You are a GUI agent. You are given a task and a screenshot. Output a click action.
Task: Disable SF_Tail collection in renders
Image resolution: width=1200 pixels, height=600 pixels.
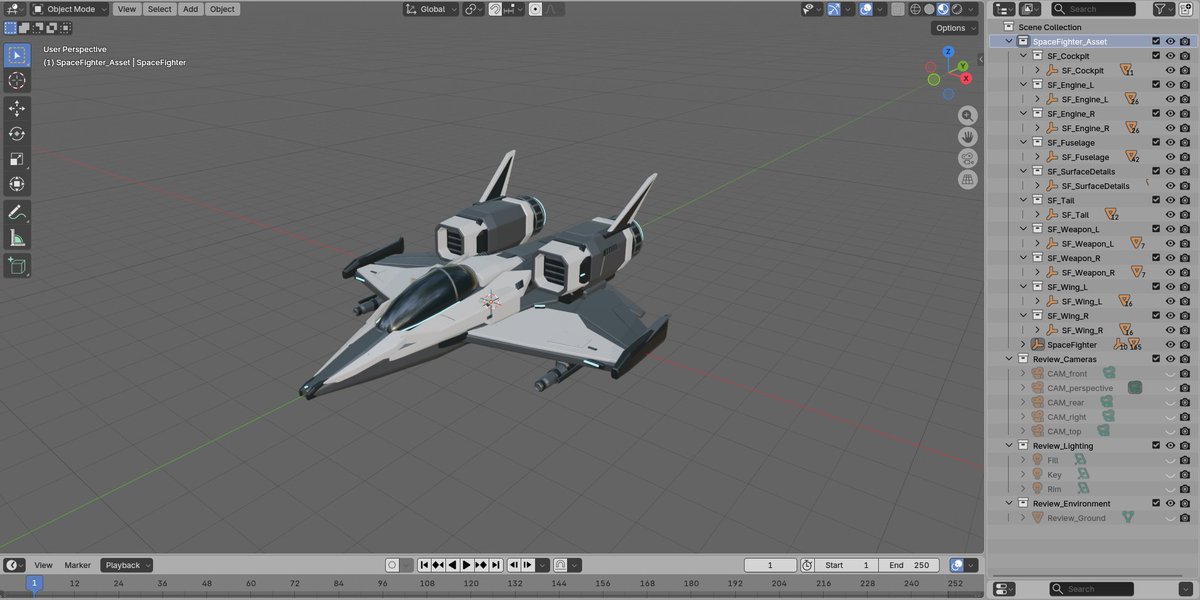pos(1185,200)
